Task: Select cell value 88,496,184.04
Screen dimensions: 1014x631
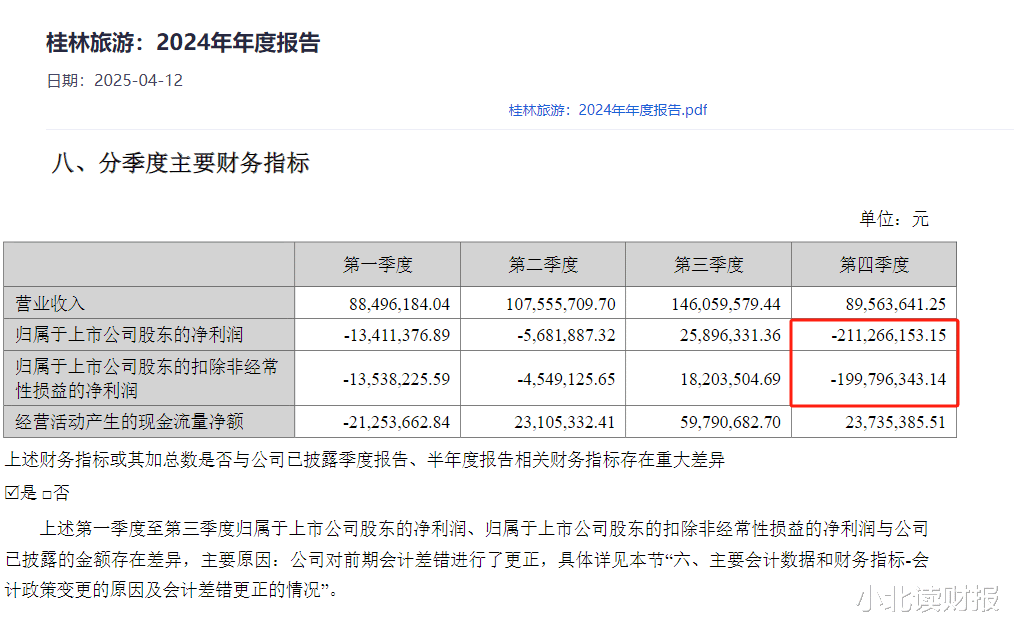Action: click(x=400, y=304)
